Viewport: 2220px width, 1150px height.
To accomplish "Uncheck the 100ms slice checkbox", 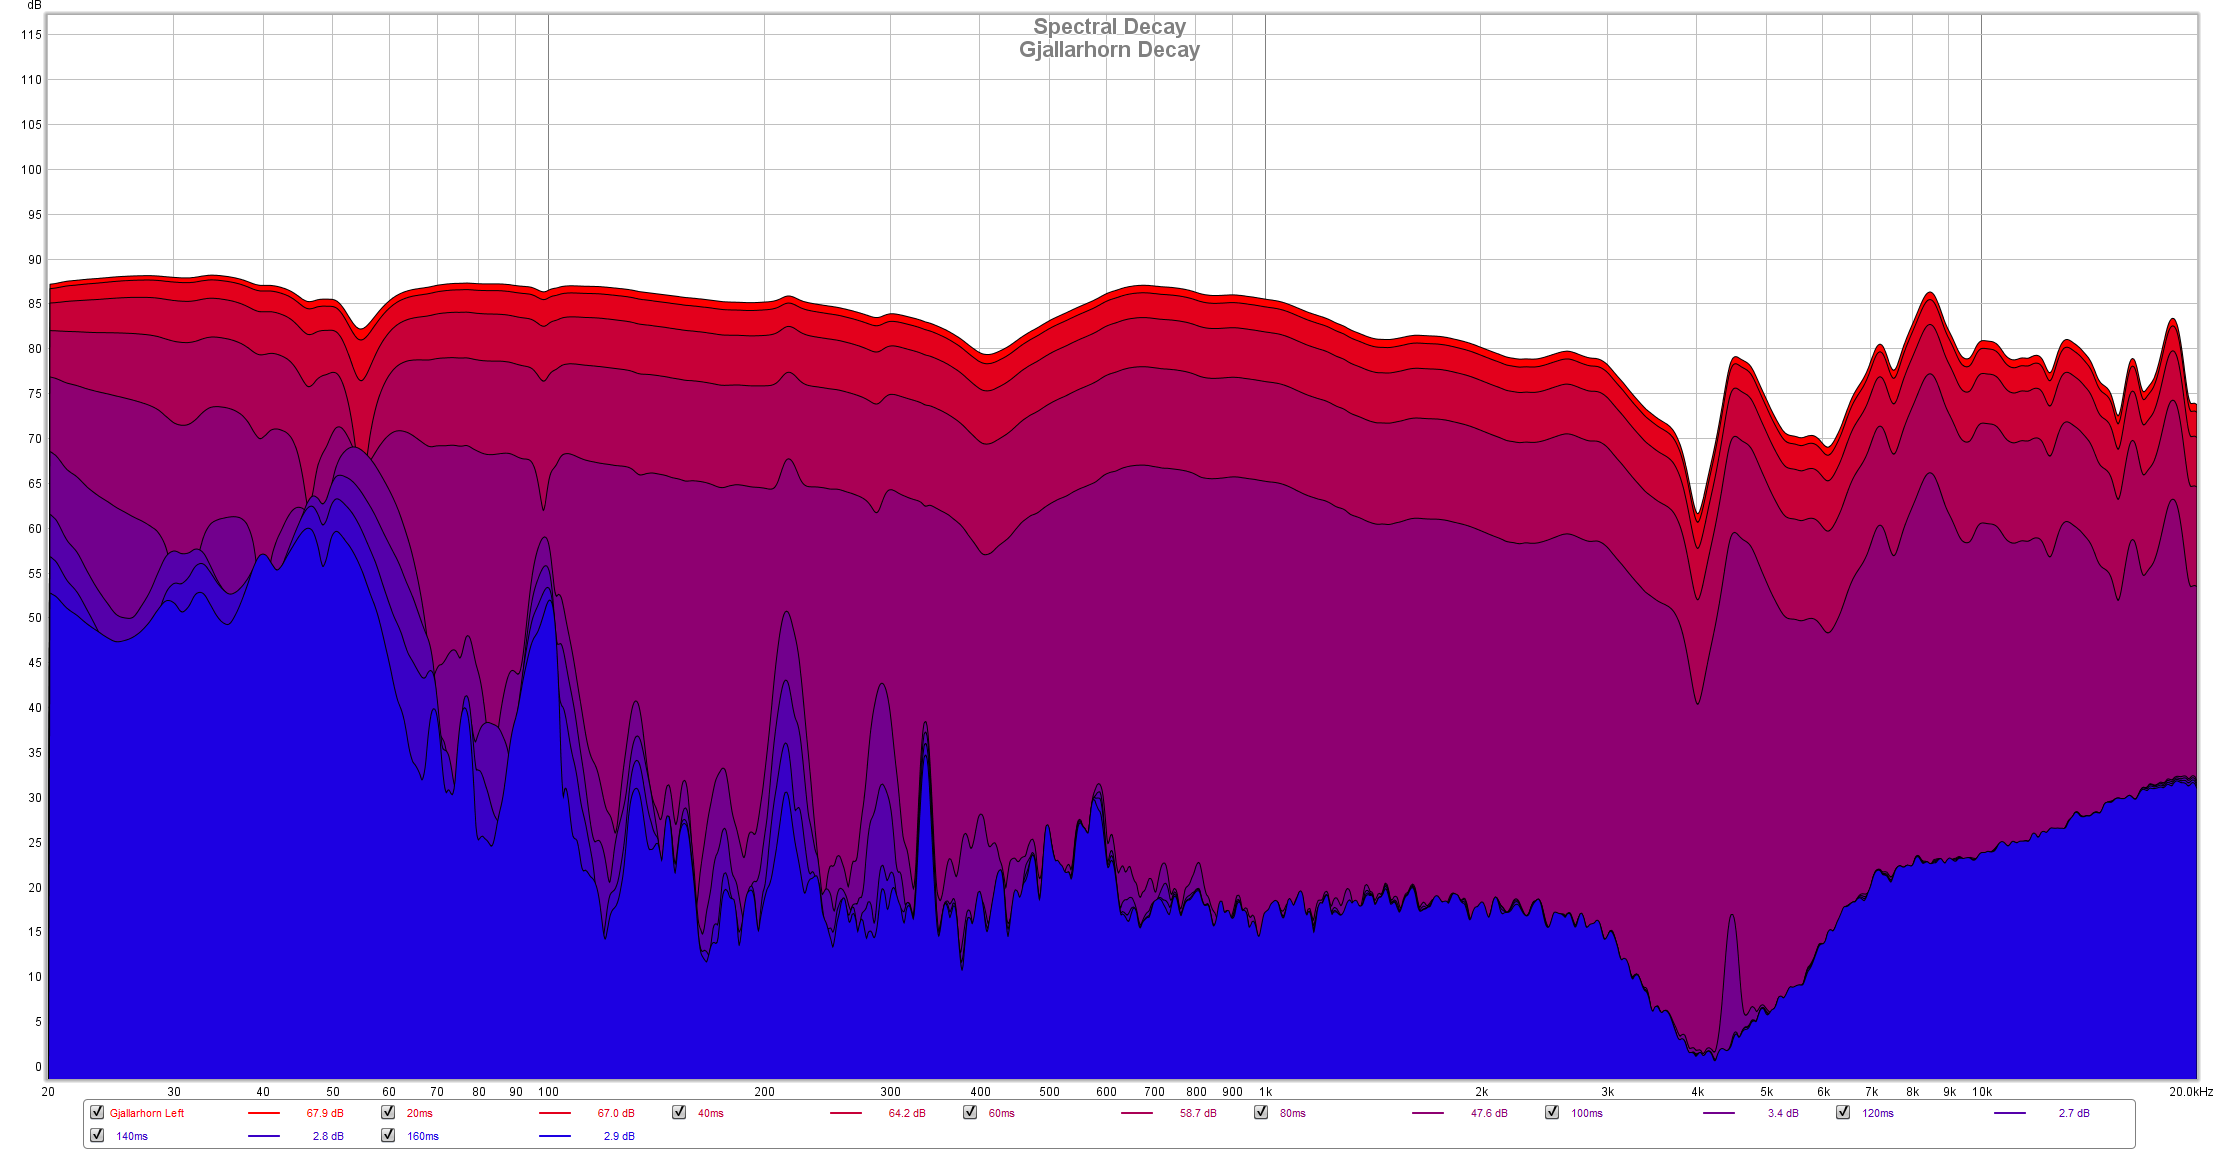I will pyautogui.click(x=1552, y=1112).
